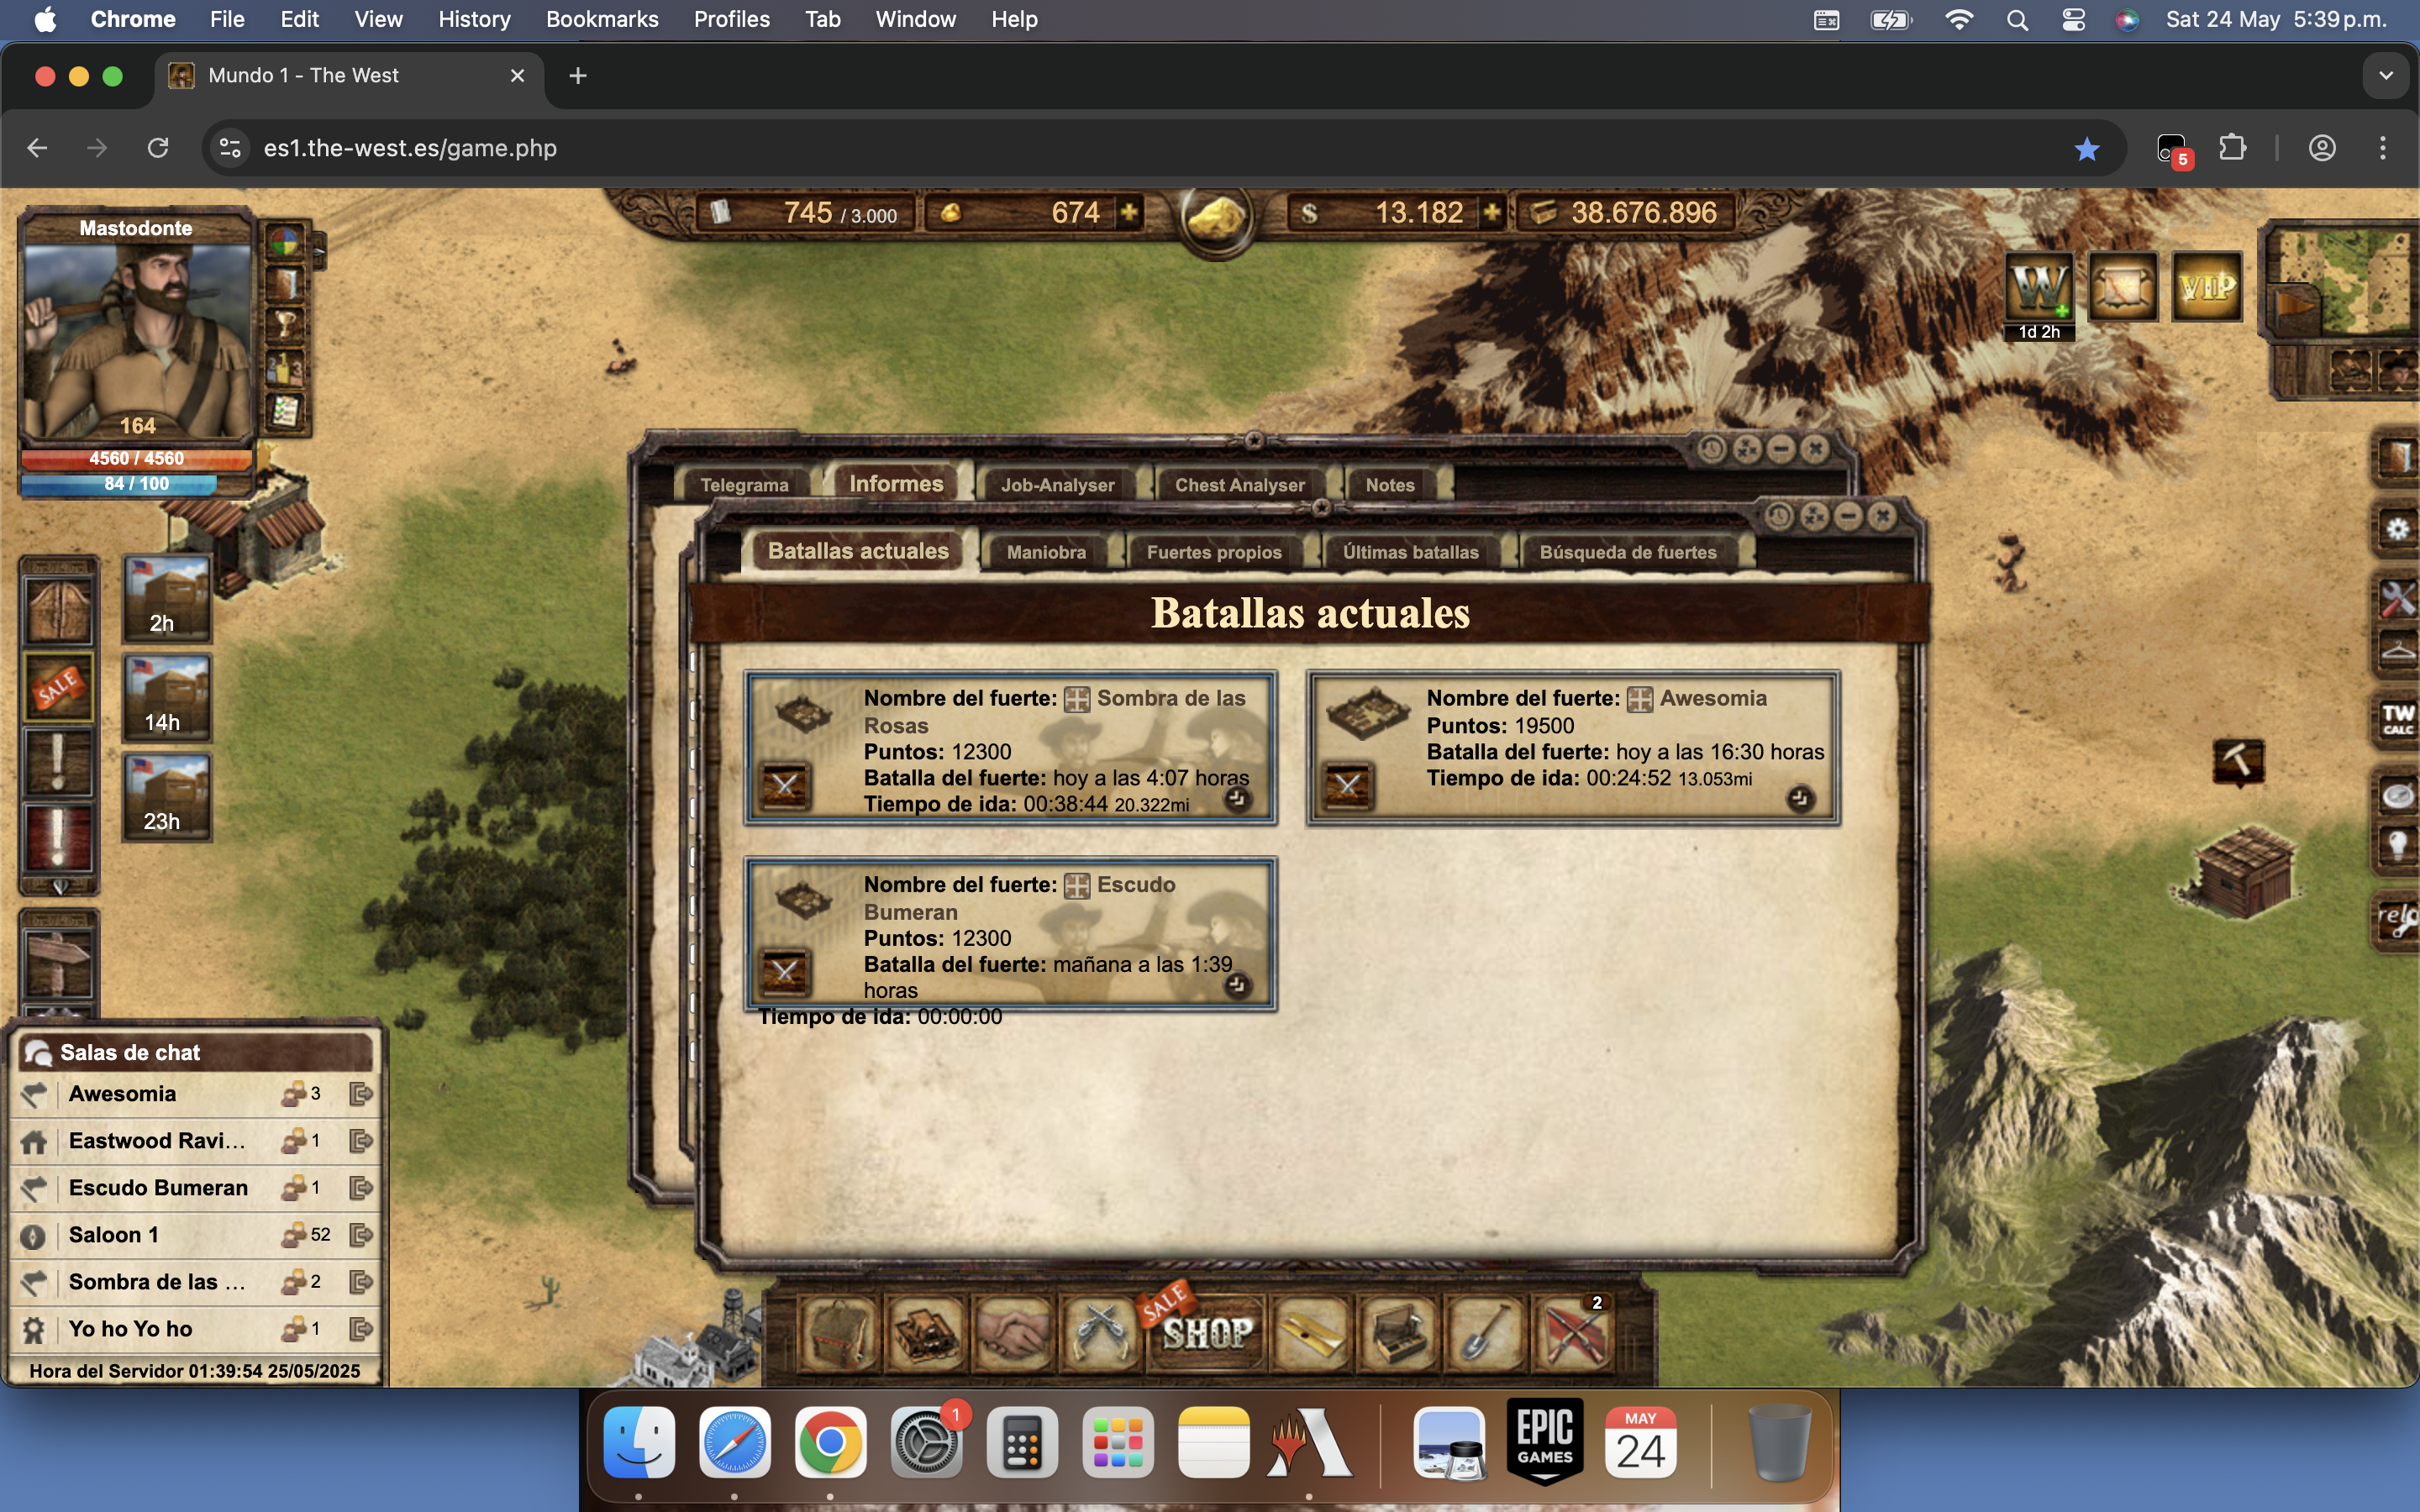Click the Awesomia fort name link
2420x1512 pixels.
(x=1712, y=698)
